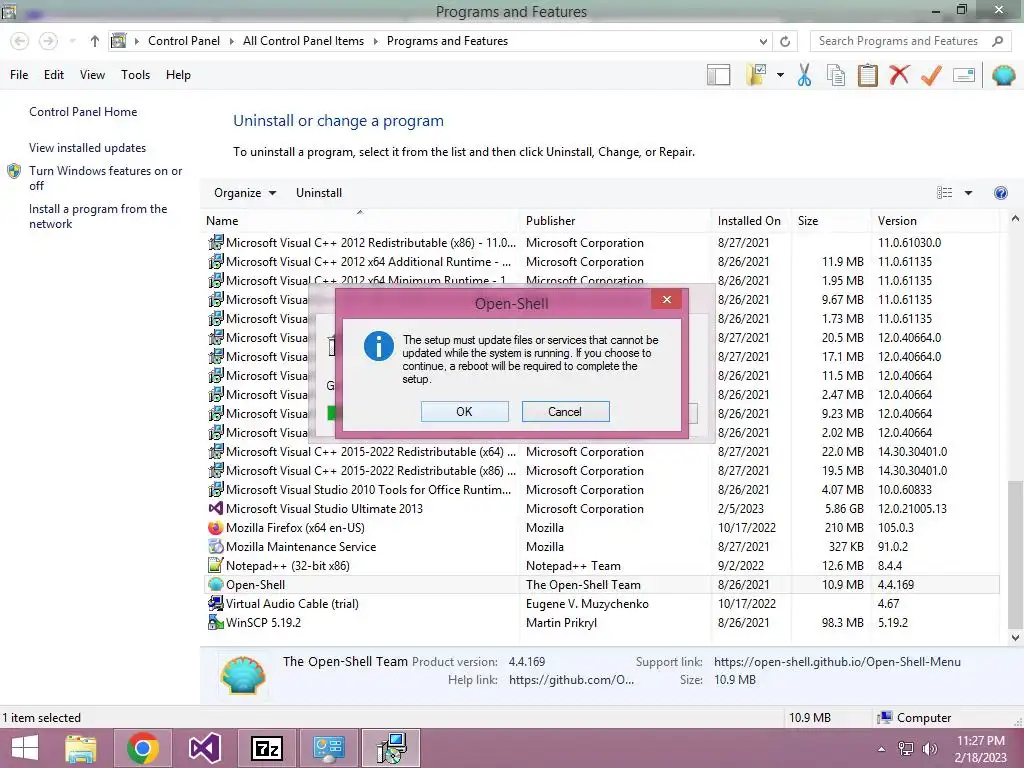Click the All Control Panel Items breadcrumb

click(x=303, y=41)
